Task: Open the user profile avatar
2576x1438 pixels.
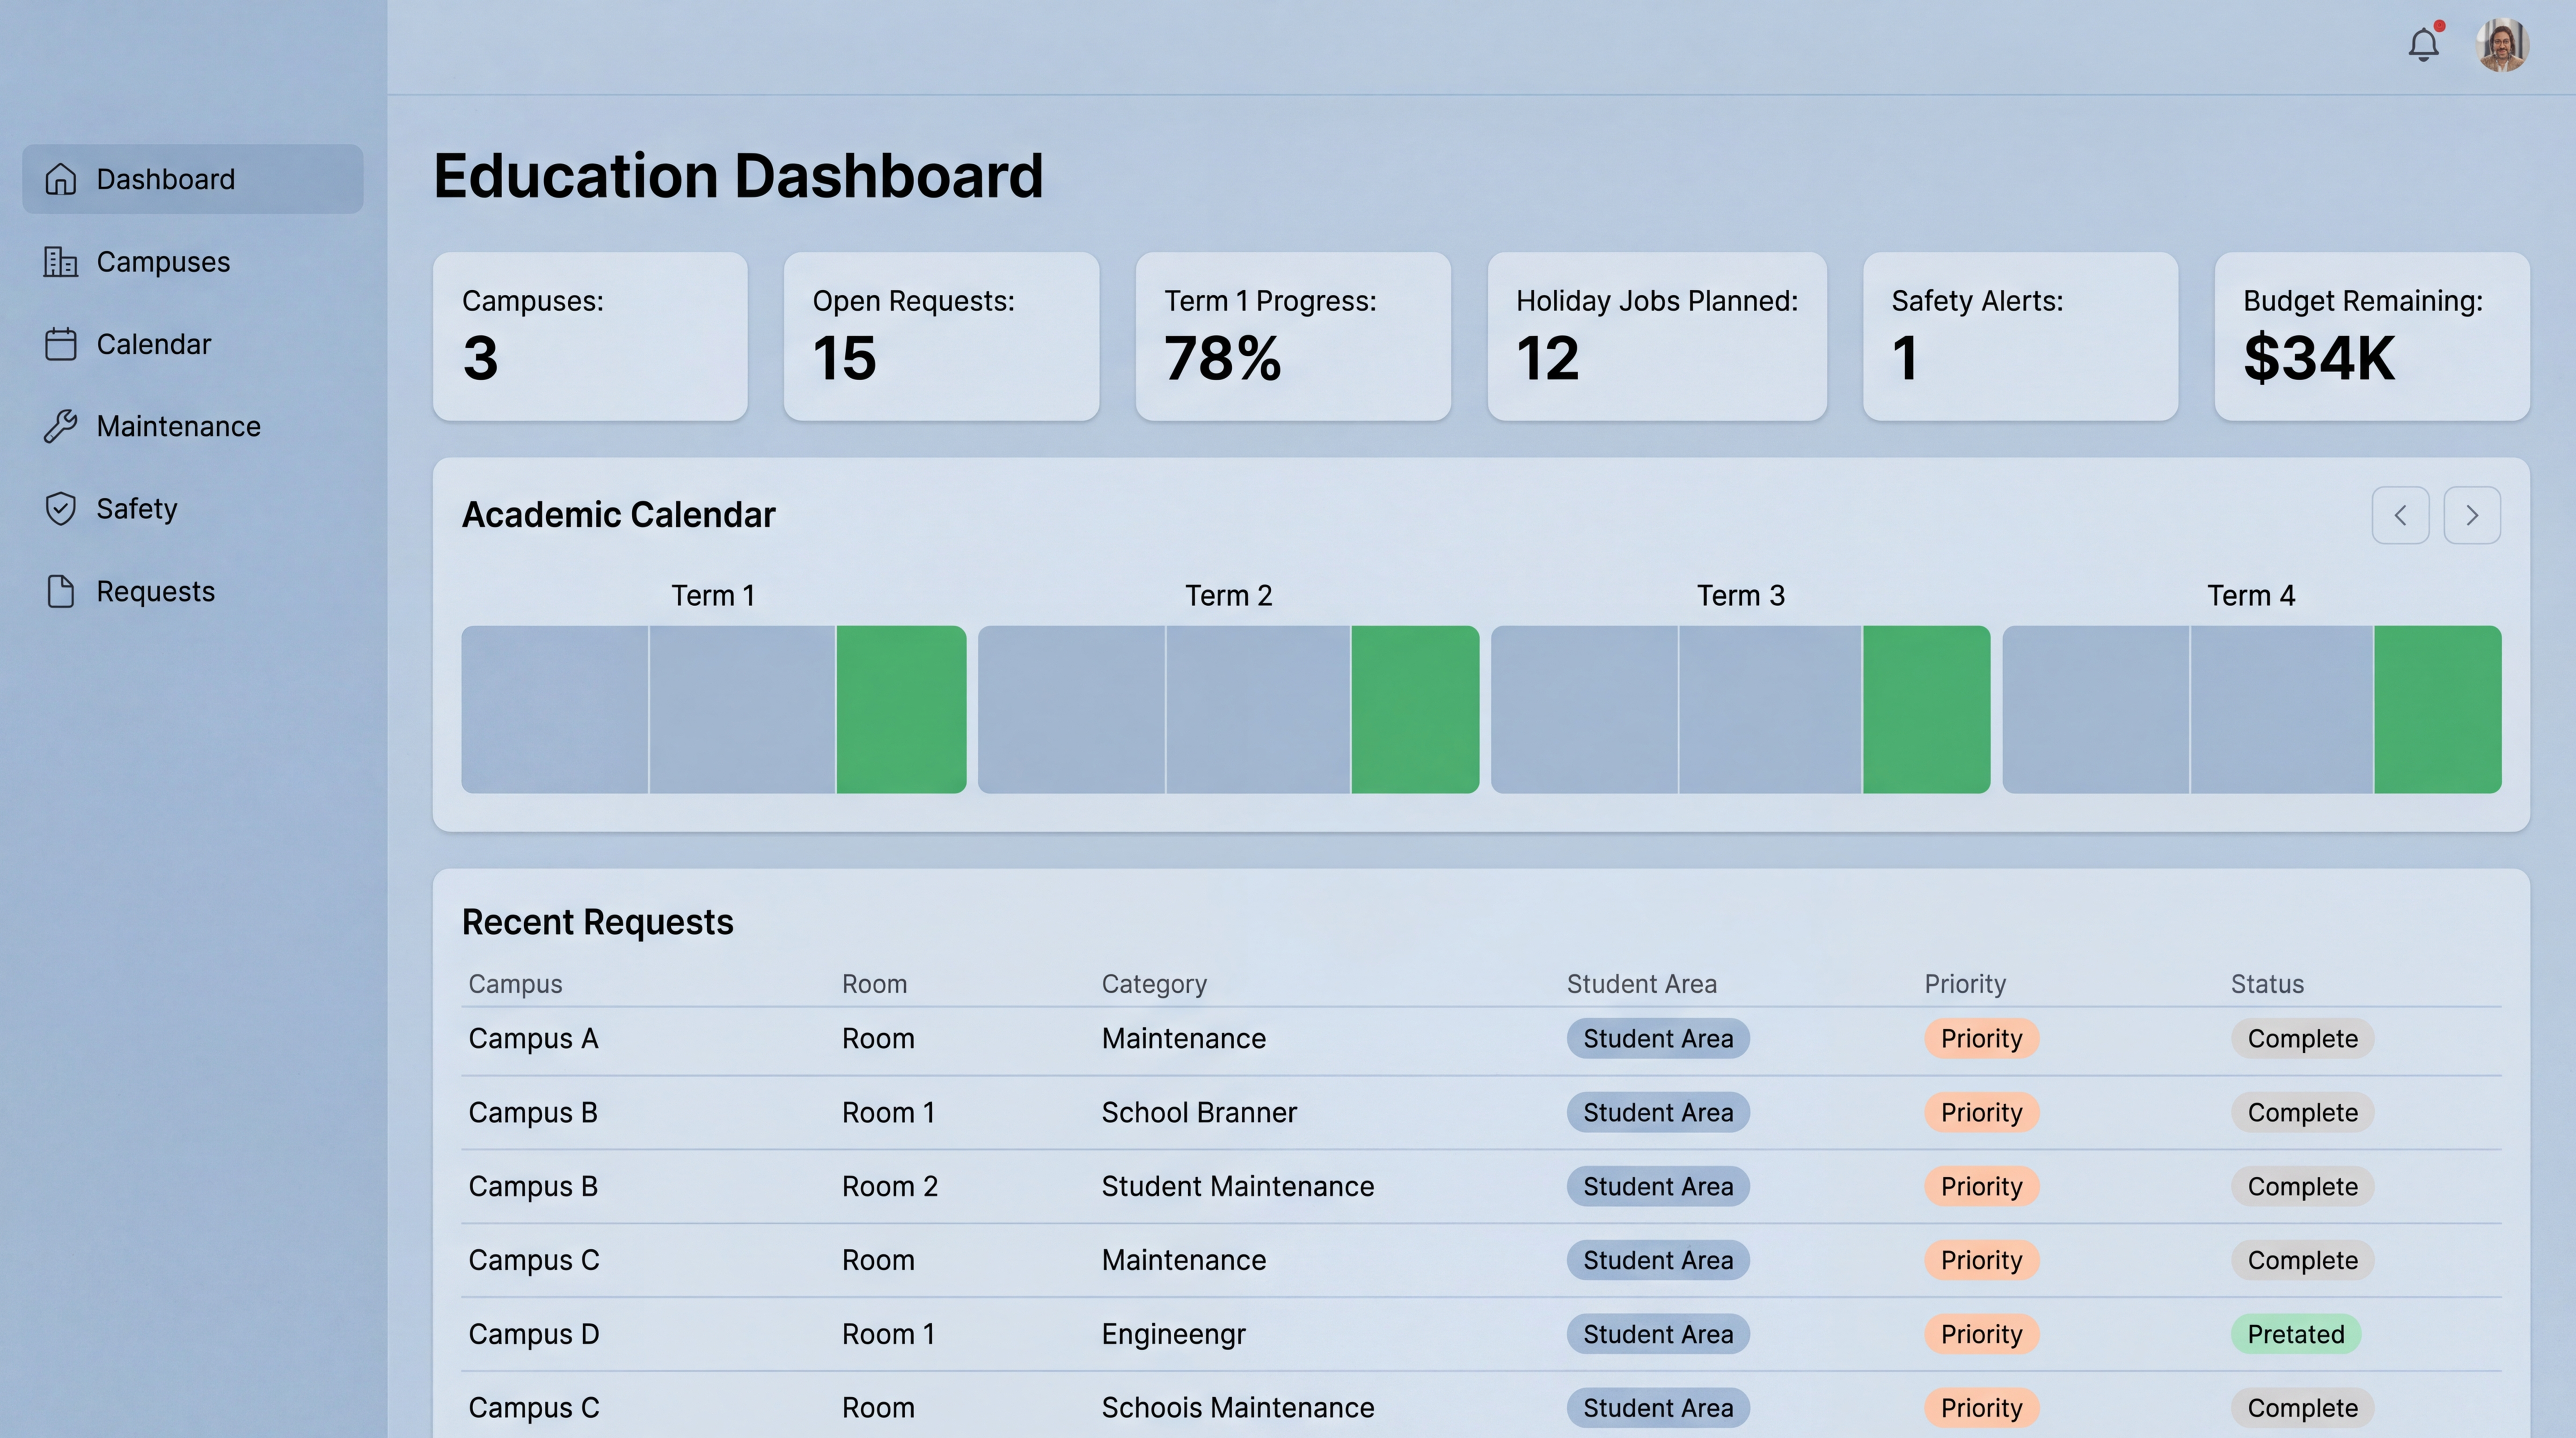Action: point(2502,45)
